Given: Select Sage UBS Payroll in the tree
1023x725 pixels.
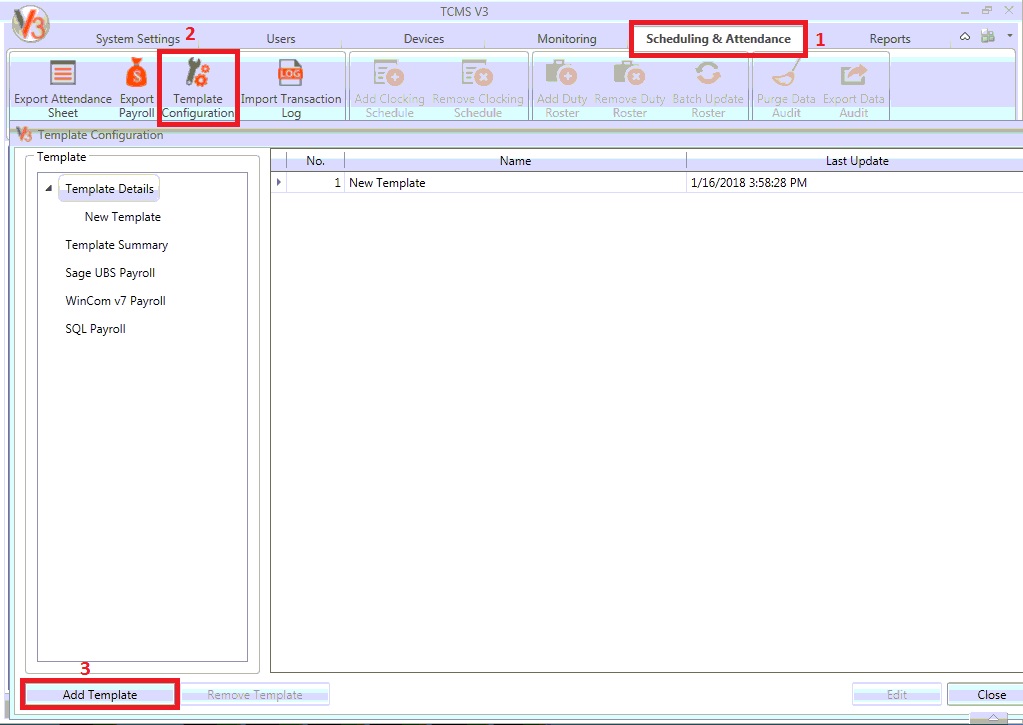Looking at the screenshot, I should [x=110, y=273].
